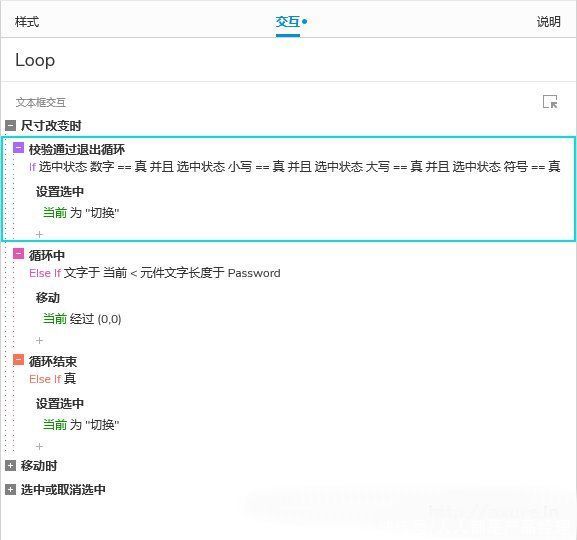Switch to the 样式 tab
Screen dimensions: 577x540
pos(27,21)
